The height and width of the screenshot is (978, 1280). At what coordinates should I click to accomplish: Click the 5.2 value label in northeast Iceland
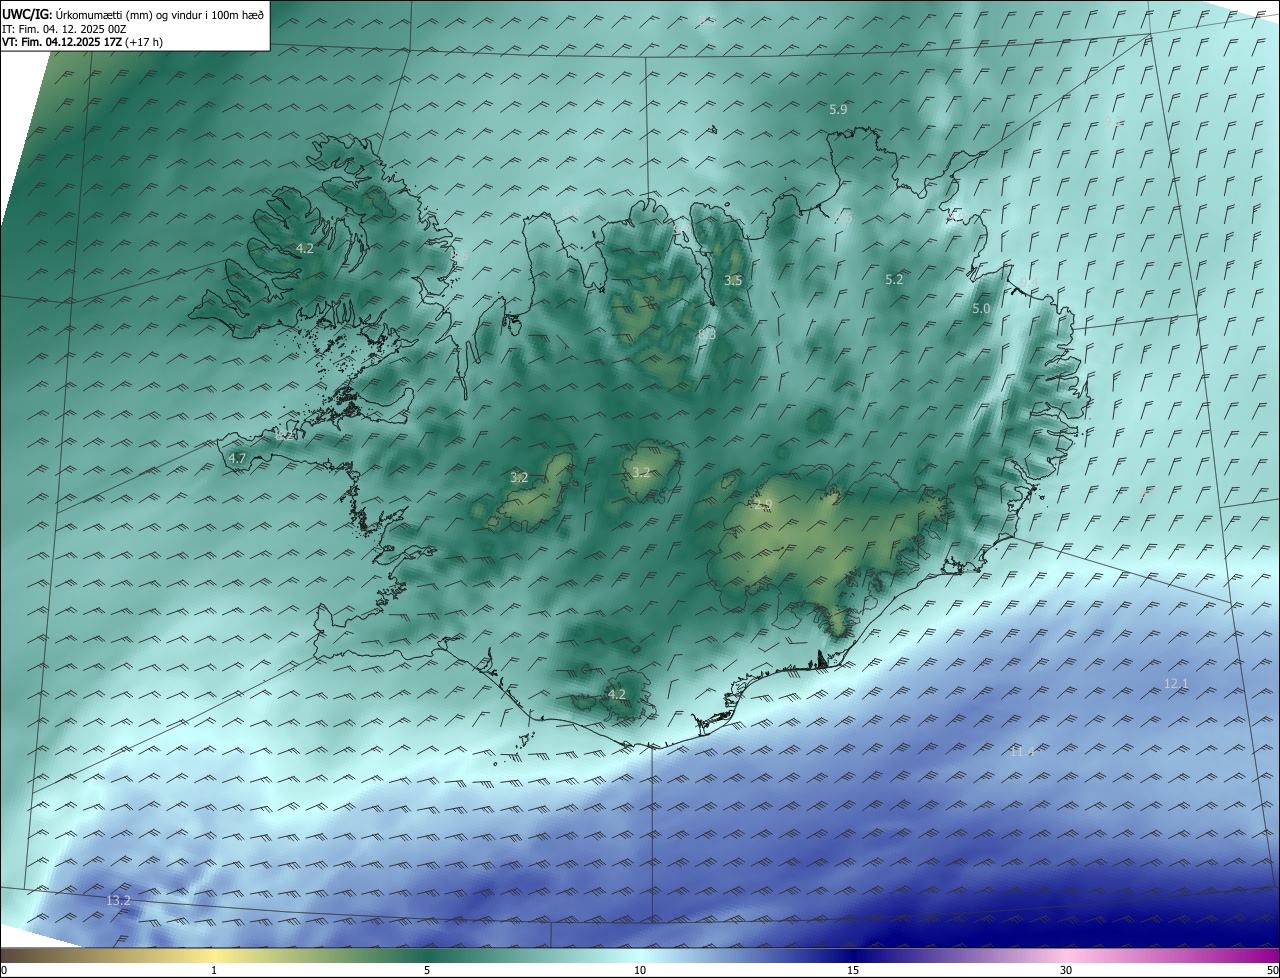point(894,279)
